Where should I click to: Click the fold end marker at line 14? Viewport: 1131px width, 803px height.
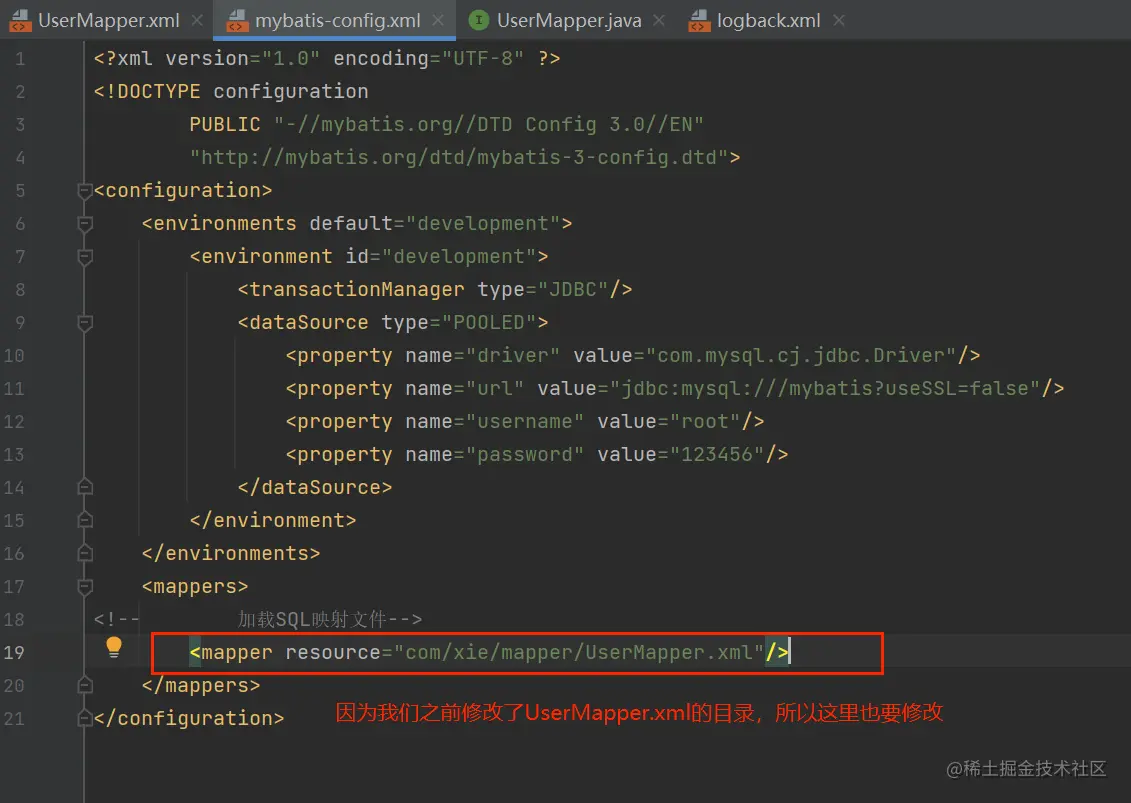pos(84,487)
